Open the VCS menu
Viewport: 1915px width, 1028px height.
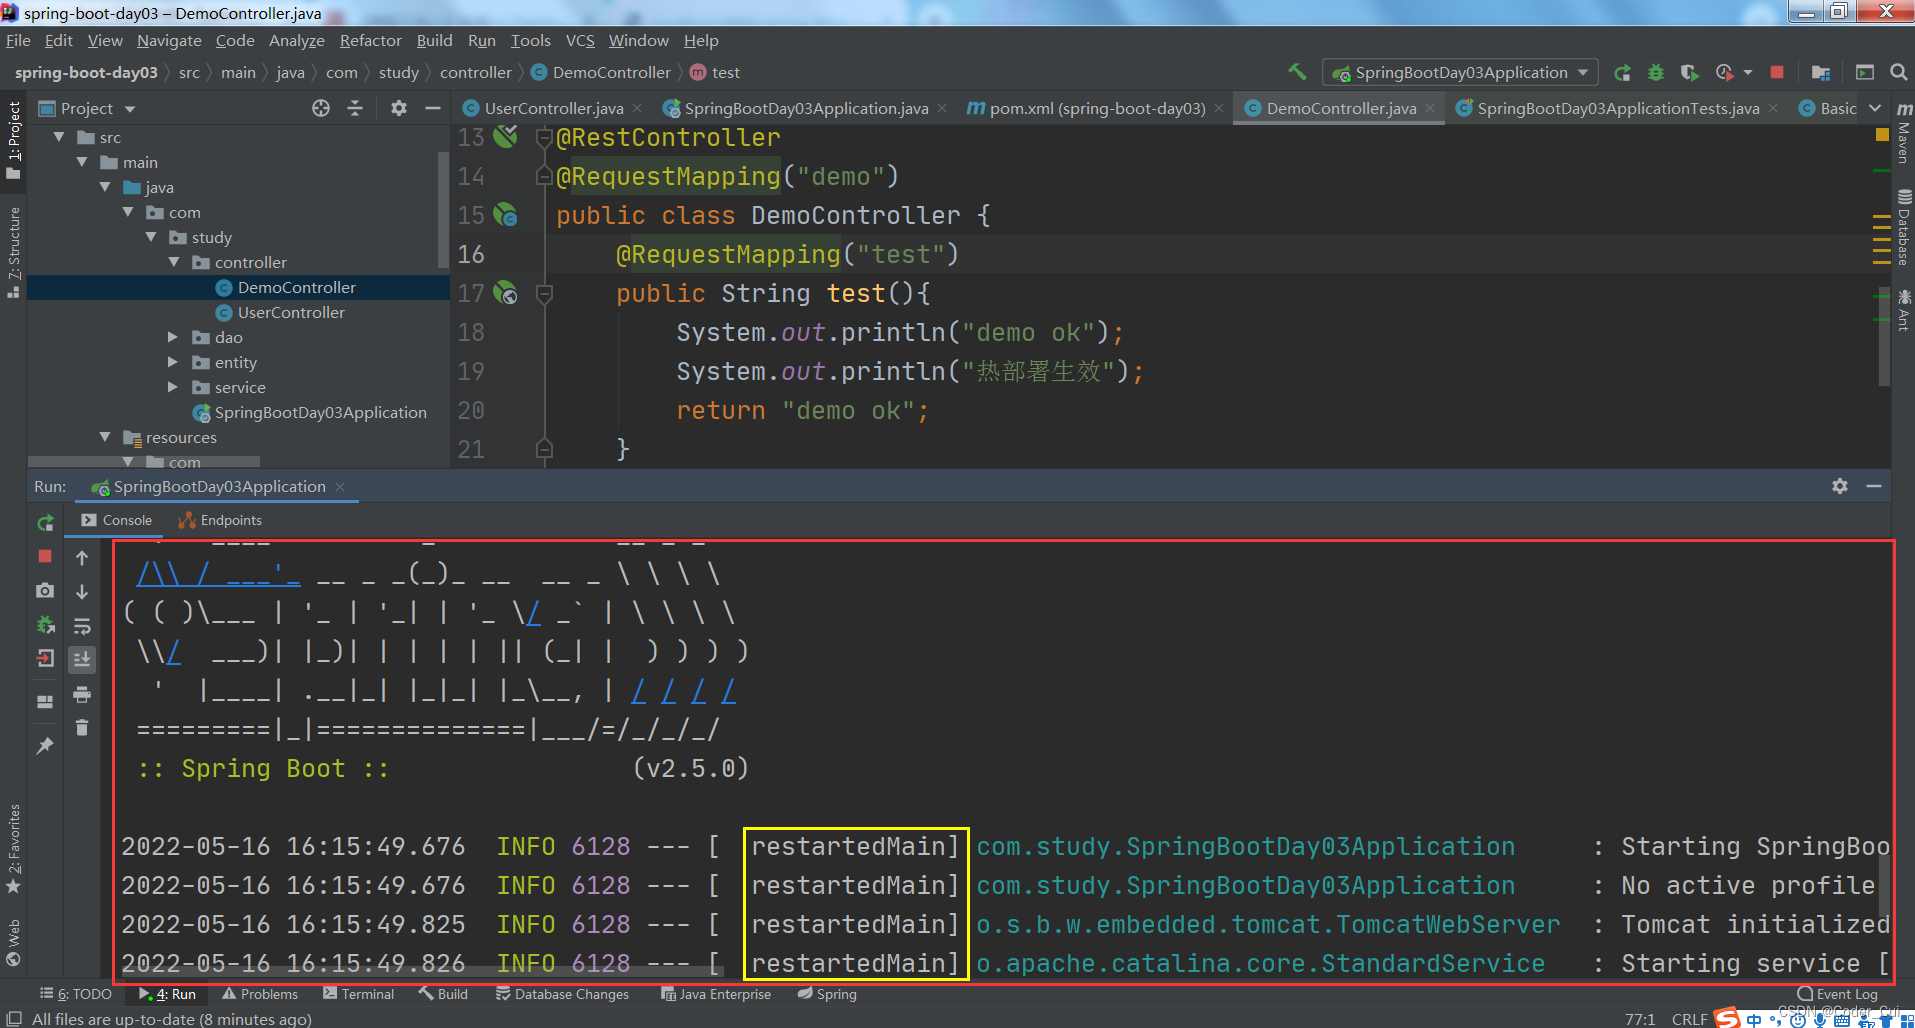tap(580, 41)
